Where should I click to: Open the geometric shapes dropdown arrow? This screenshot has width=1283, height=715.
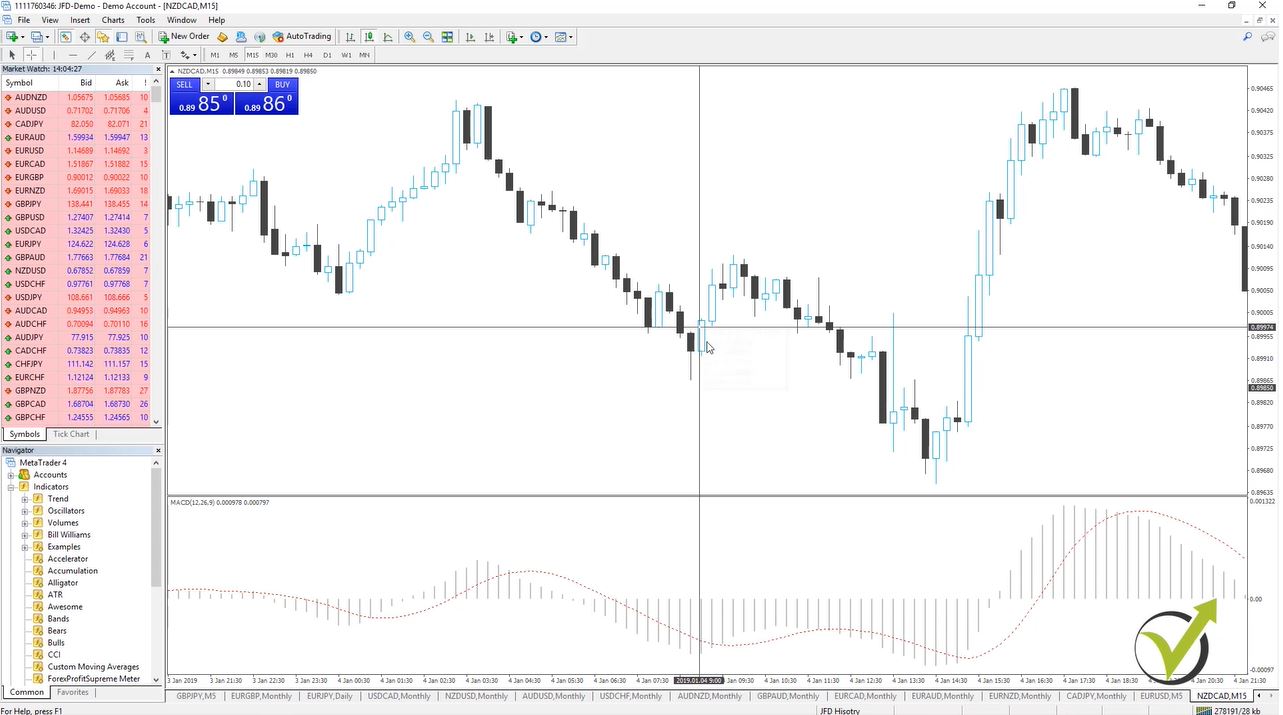196,54
